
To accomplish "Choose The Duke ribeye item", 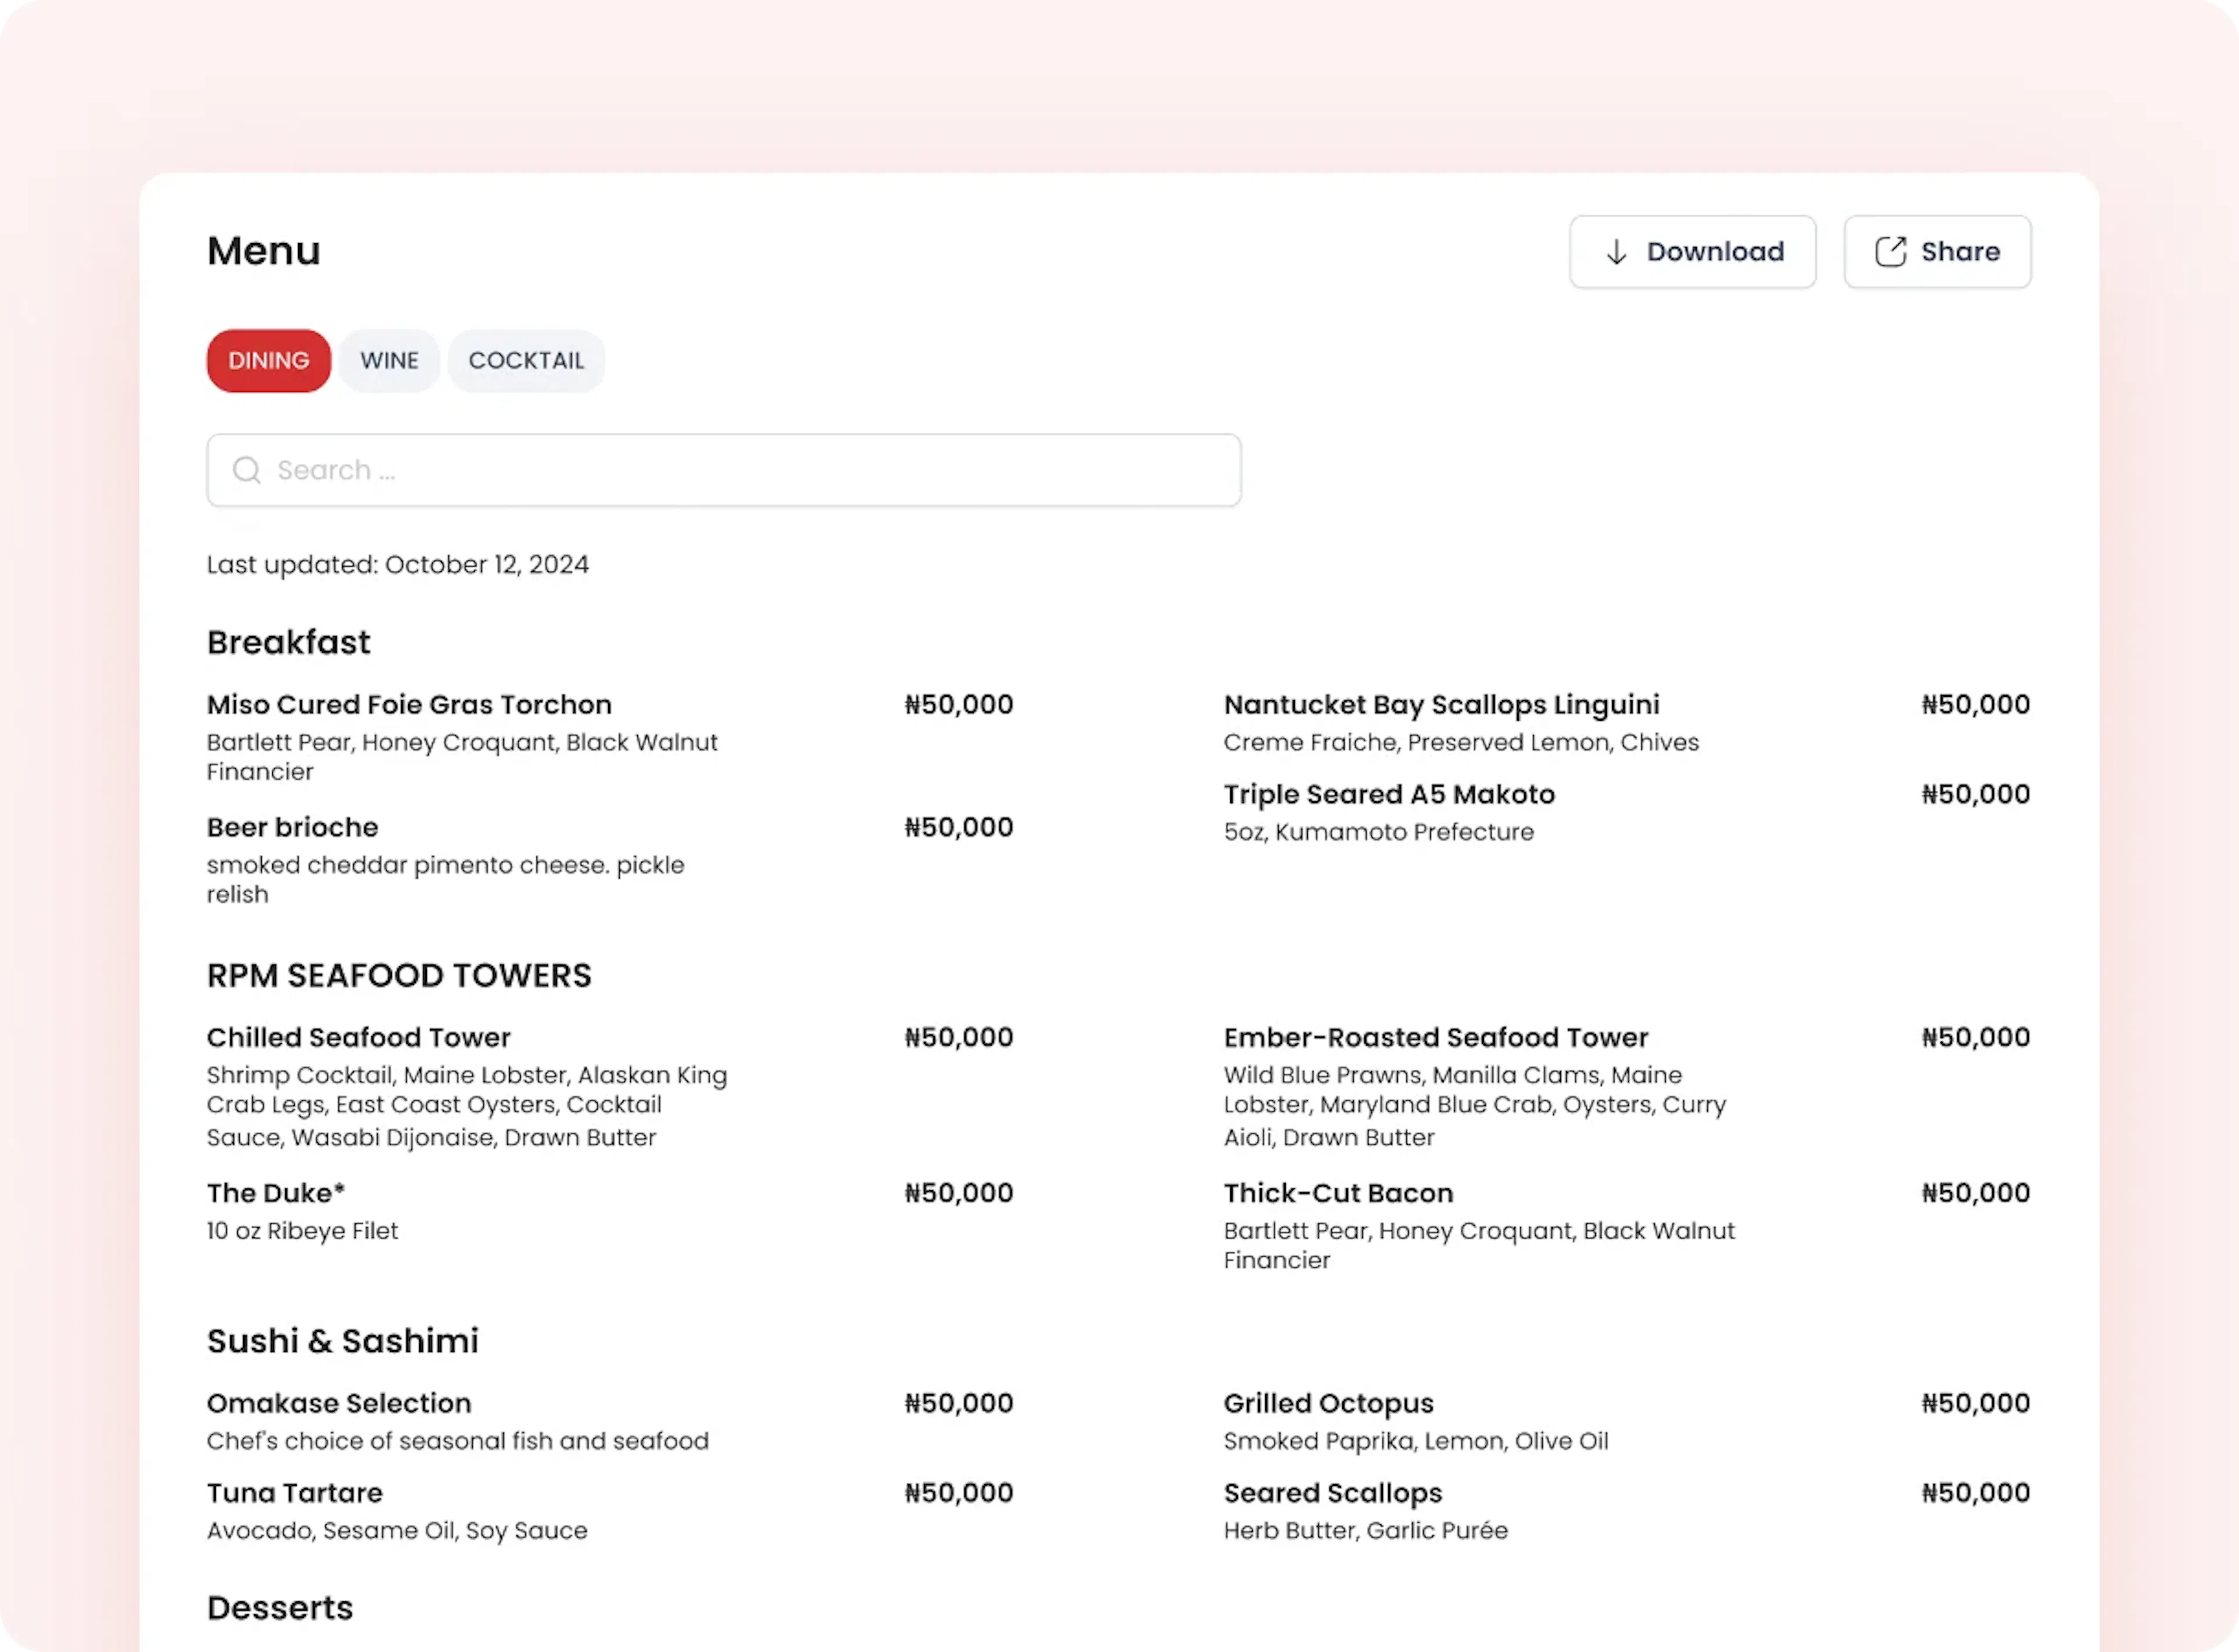I will click(276, 1194).
